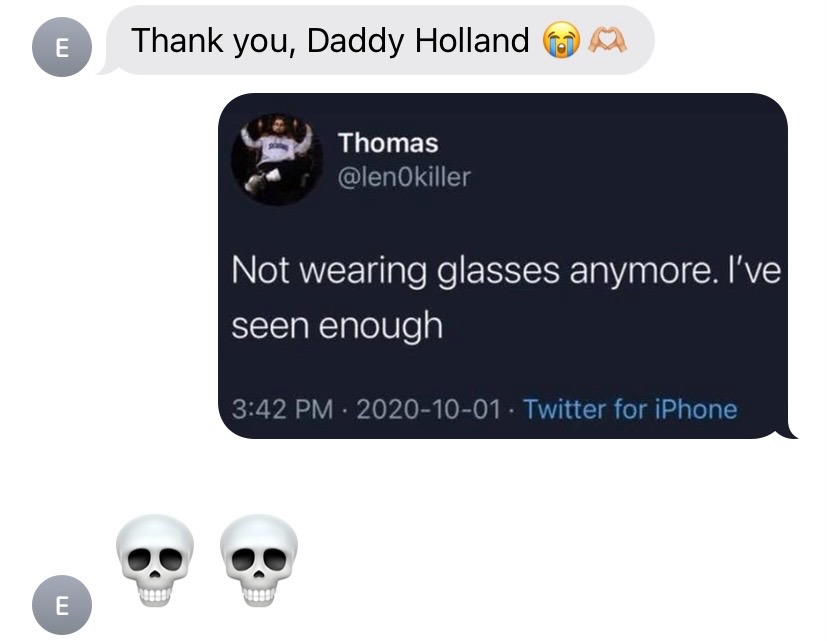Image resolution: width=827 pixels, height=641 pixels.
Task: Click the words Thank you in the gray bubble
Action: (209, 41)
